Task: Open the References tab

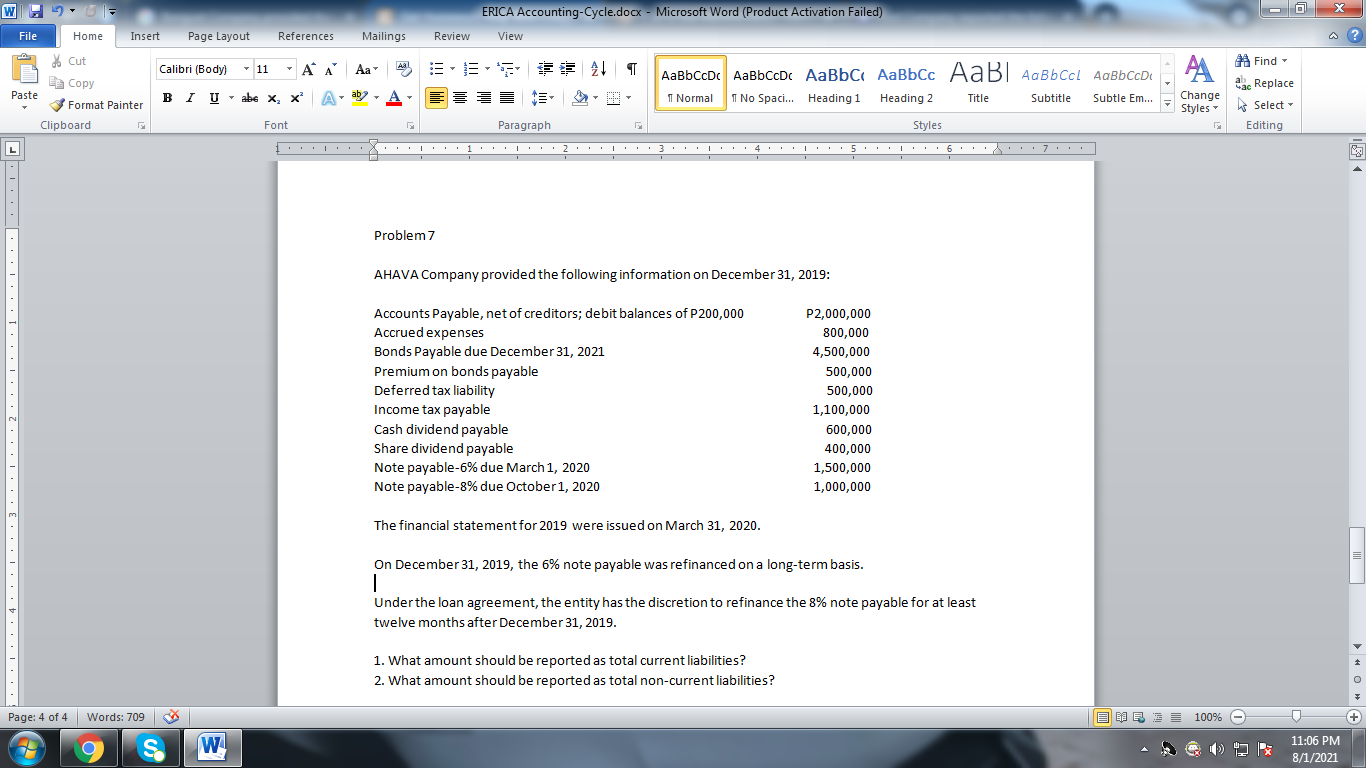Action: coord(305,36)
